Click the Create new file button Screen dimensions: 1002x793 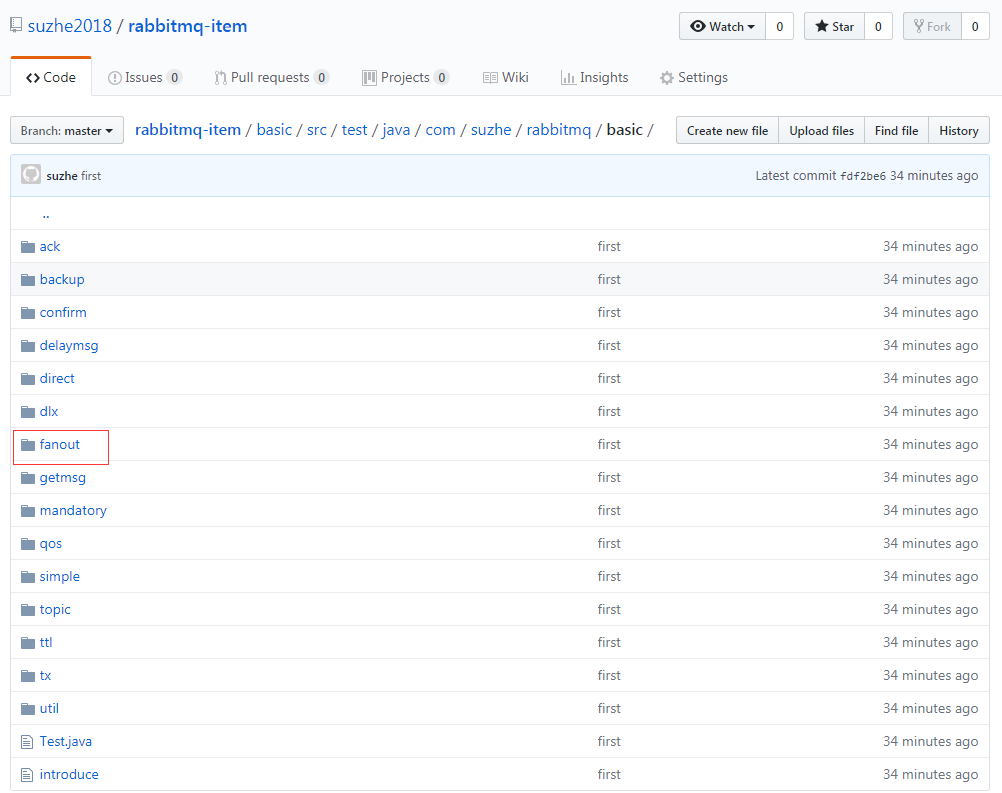pos(727,130)
